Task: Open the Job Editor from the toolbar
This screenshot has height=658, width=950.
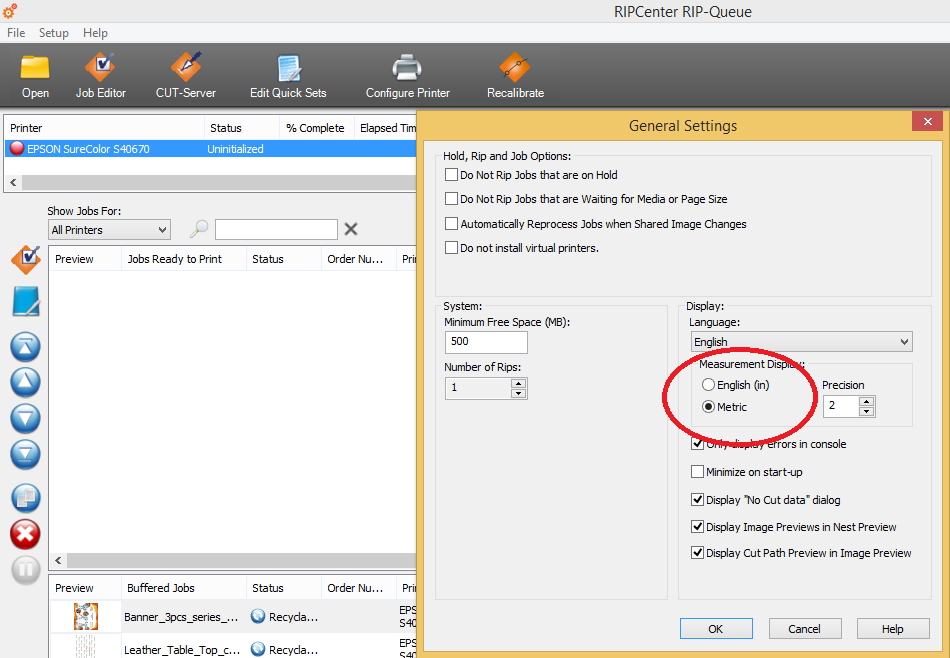Action: tap(100, 76)
